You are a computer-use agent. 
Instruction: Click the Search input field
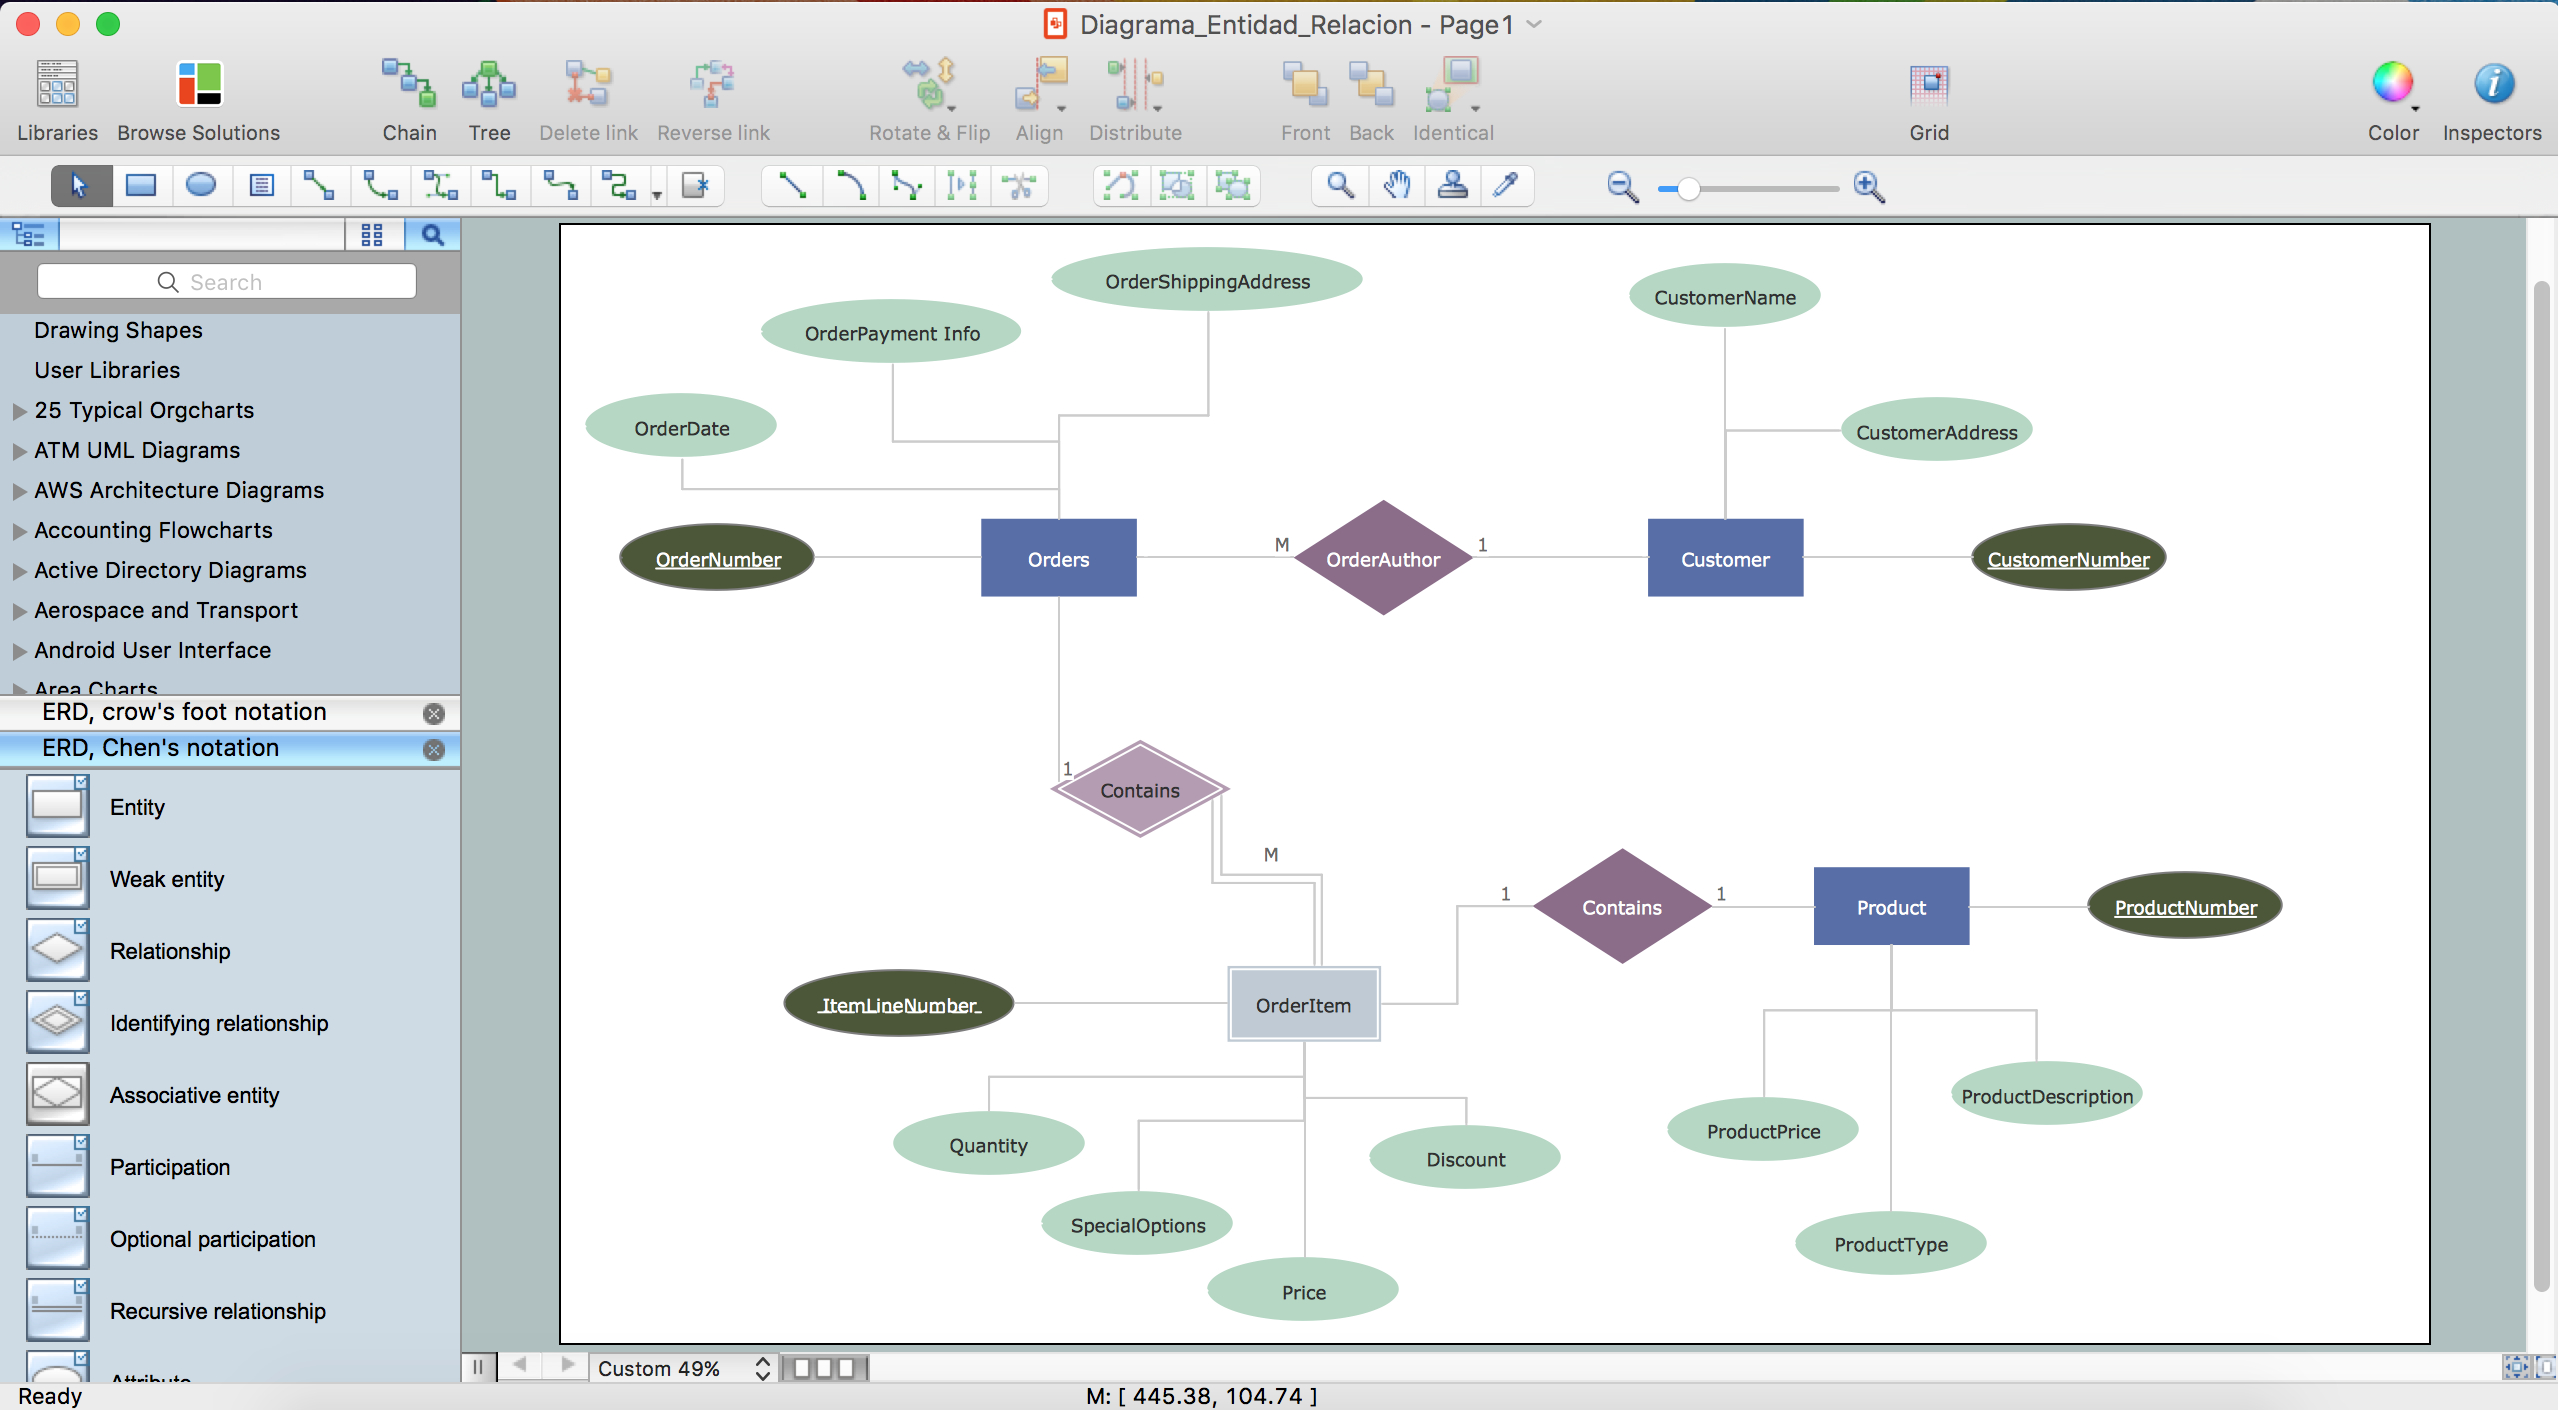tap(226, 281)
